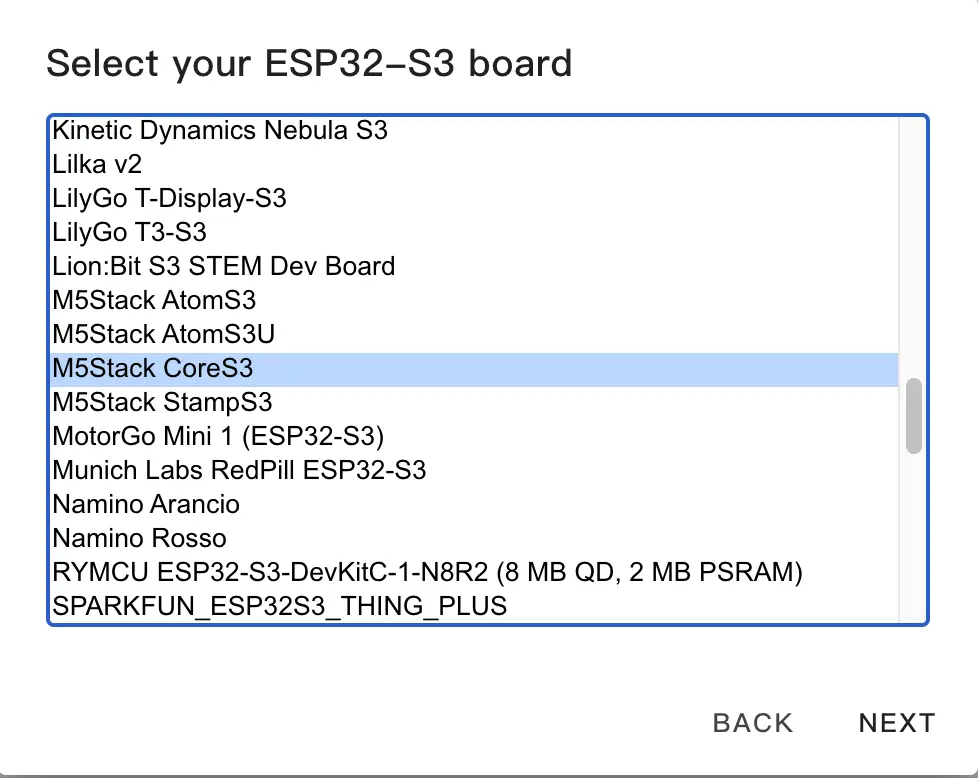Viewport: 978px width, 778px height.
Task: Pick M5Stack StampS3 from the list
Action: tap(162, 402)
